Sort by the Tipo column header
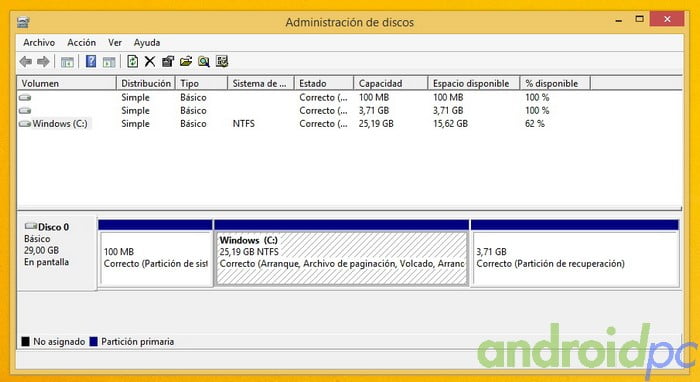The width and height of the screenshot is (700, 382). 202,83
